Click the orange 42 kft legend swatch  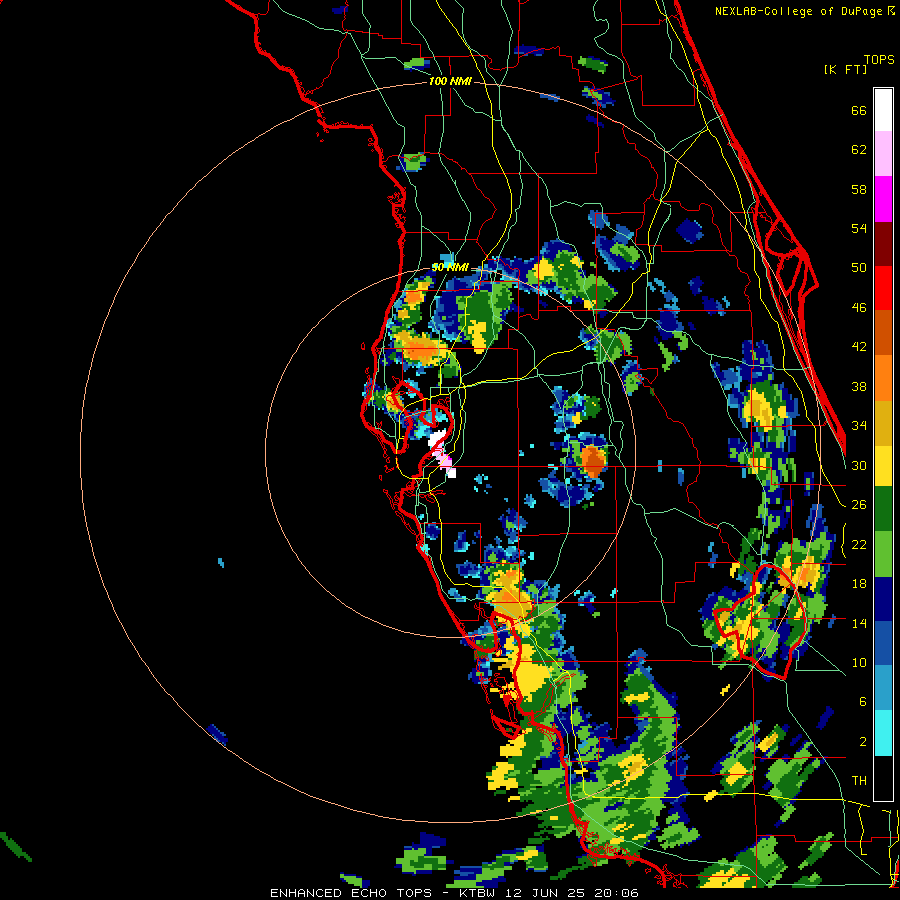tap(883, 377)
